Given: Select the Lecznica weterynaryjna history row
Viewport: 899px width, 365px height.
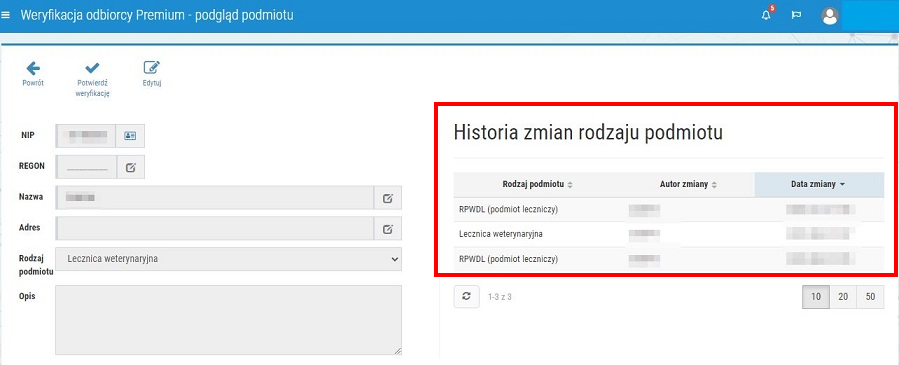Looking at the screenshot, I should (x=669, y=234).
